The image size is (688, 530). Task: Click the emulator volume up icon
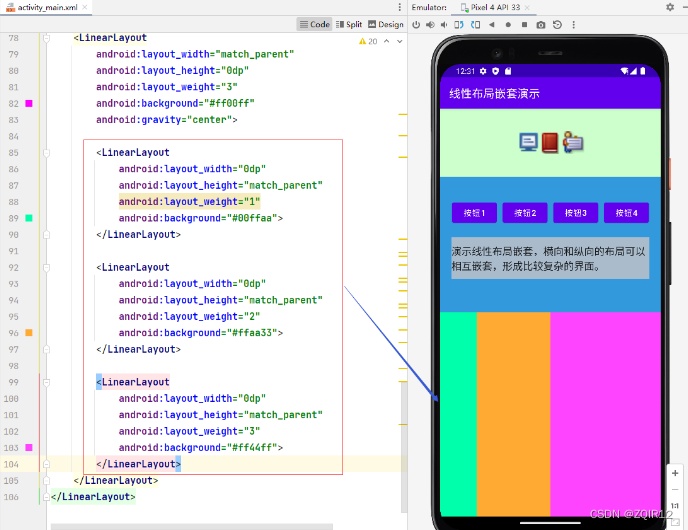pyautogui.click(x=430, y=25)
